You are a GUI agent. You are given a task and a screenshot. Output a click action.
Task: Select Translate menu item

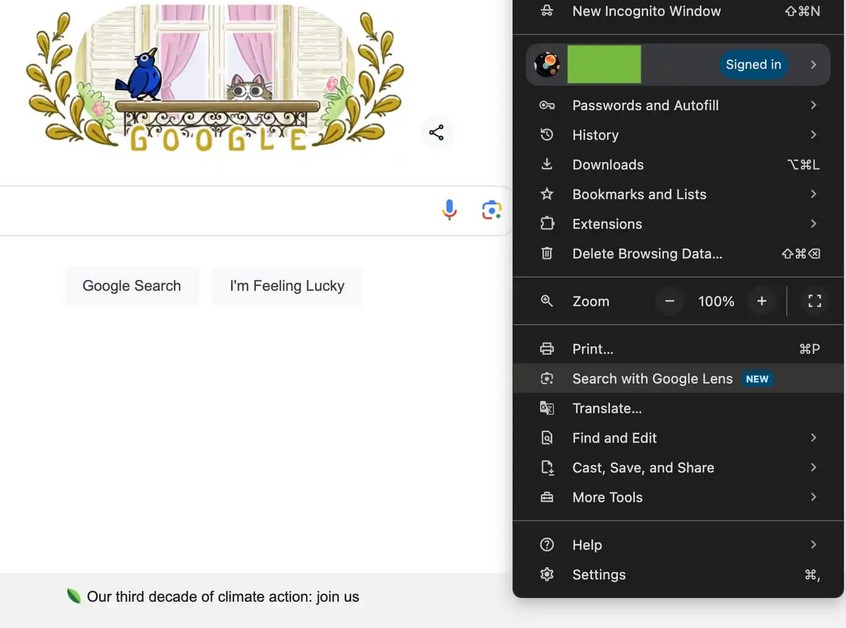tap(678, 408)
